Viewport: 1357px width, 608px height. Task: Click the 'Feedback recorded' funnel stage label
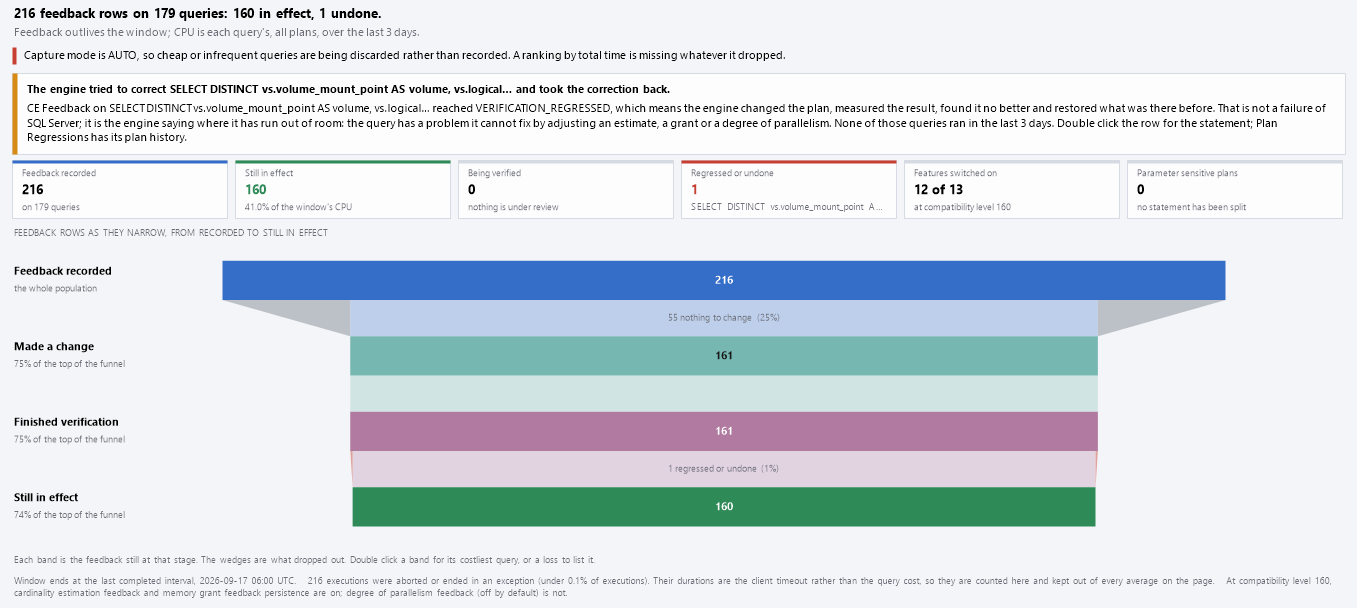tap(63, 271)
